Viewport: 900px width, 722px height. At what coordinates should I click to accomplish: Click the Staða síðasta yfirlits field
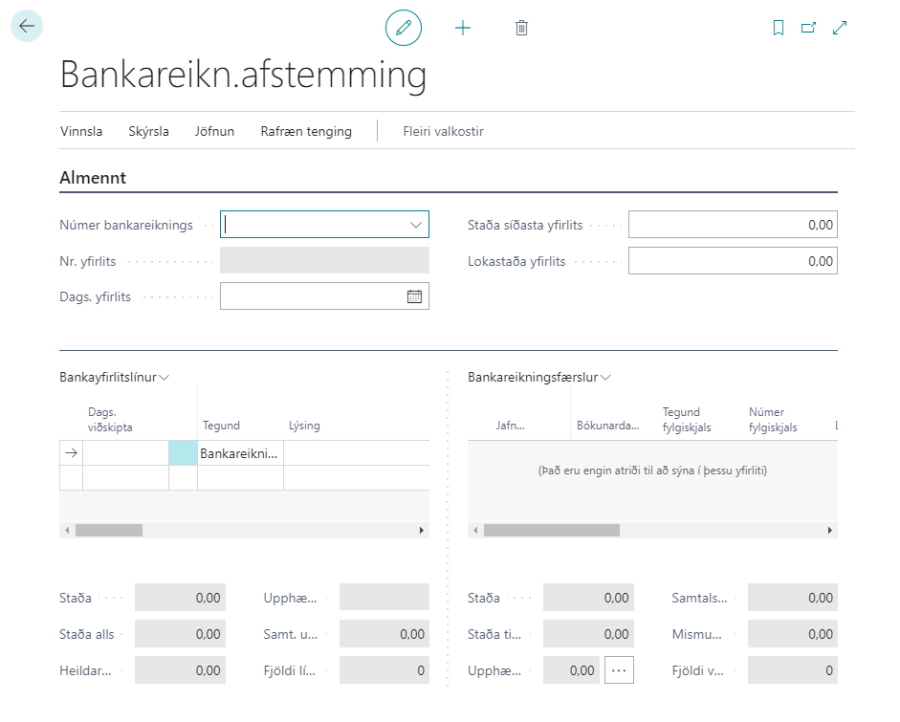[732, 225]
